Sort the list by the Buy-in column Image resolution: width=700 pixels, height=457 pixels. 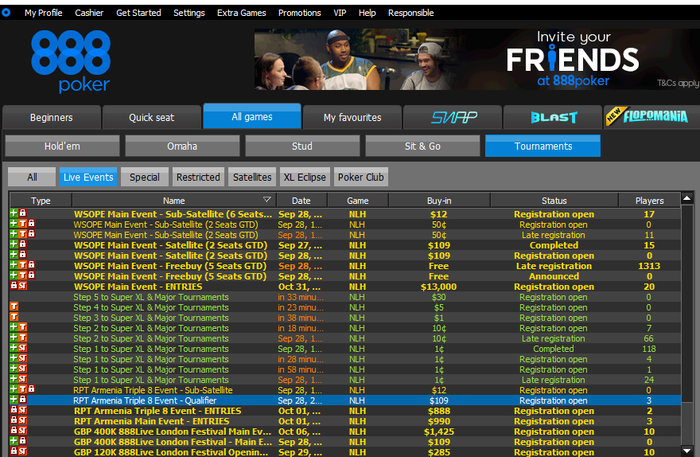[439, 200]
